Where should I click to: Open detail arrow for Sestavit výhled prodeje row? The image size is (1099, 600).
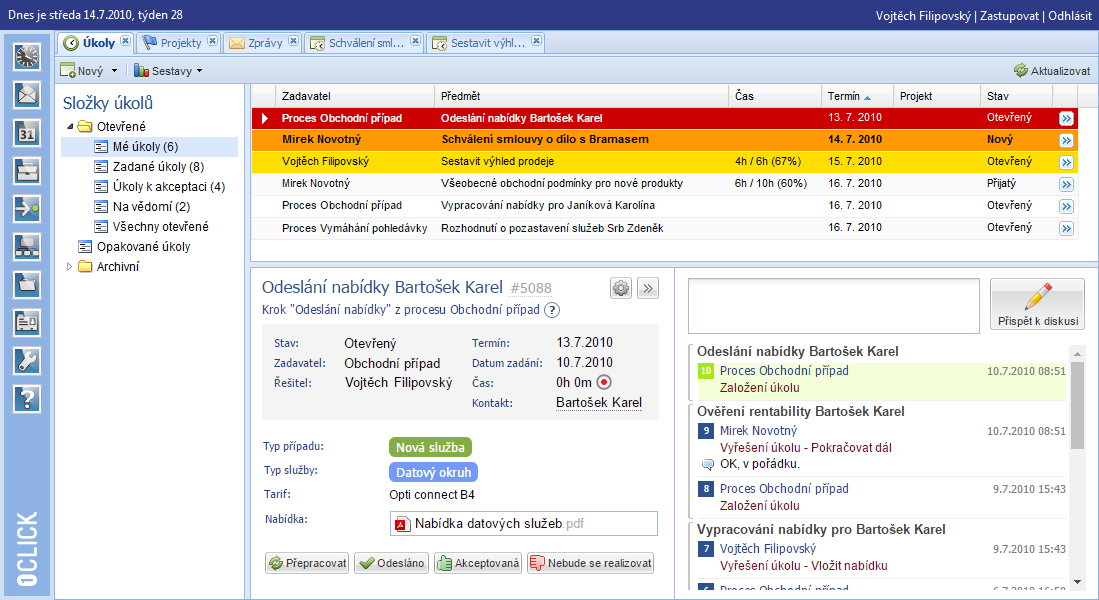click(1066, 163)
